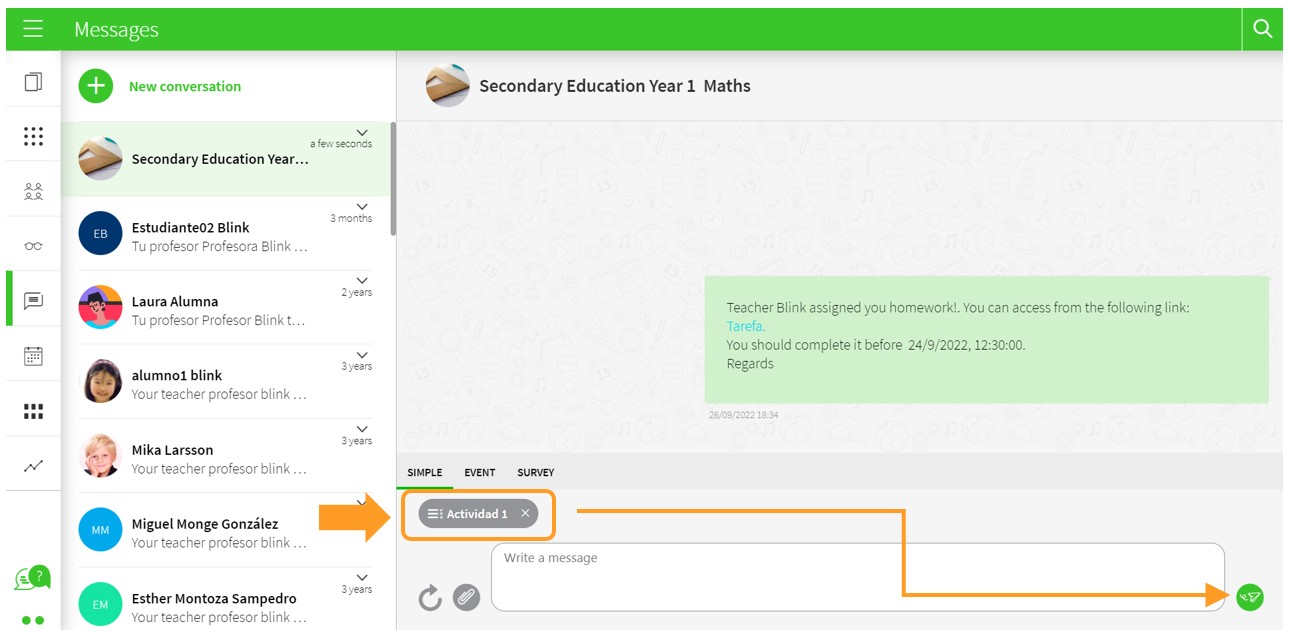The height and width of the screenshot is (633, 1290).
Task: Switch to the SURVEY tab
Action: pyautogui.click(x=535, y=473)
